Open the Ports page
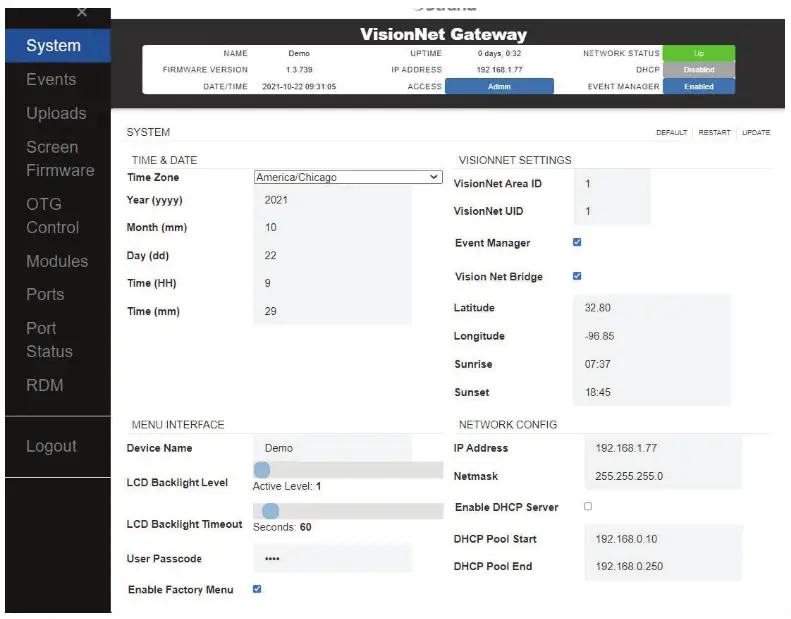The width and height of the screenshot is (791, 619). pyautogui.click(x=45, y=294)
